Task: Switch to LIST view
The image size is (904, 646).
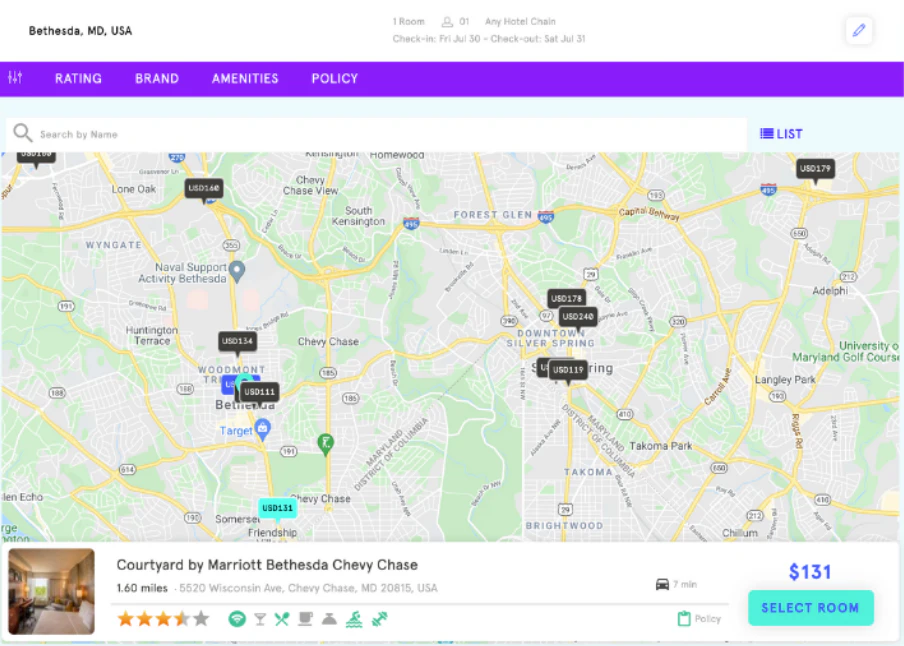Action: (780, 133)
